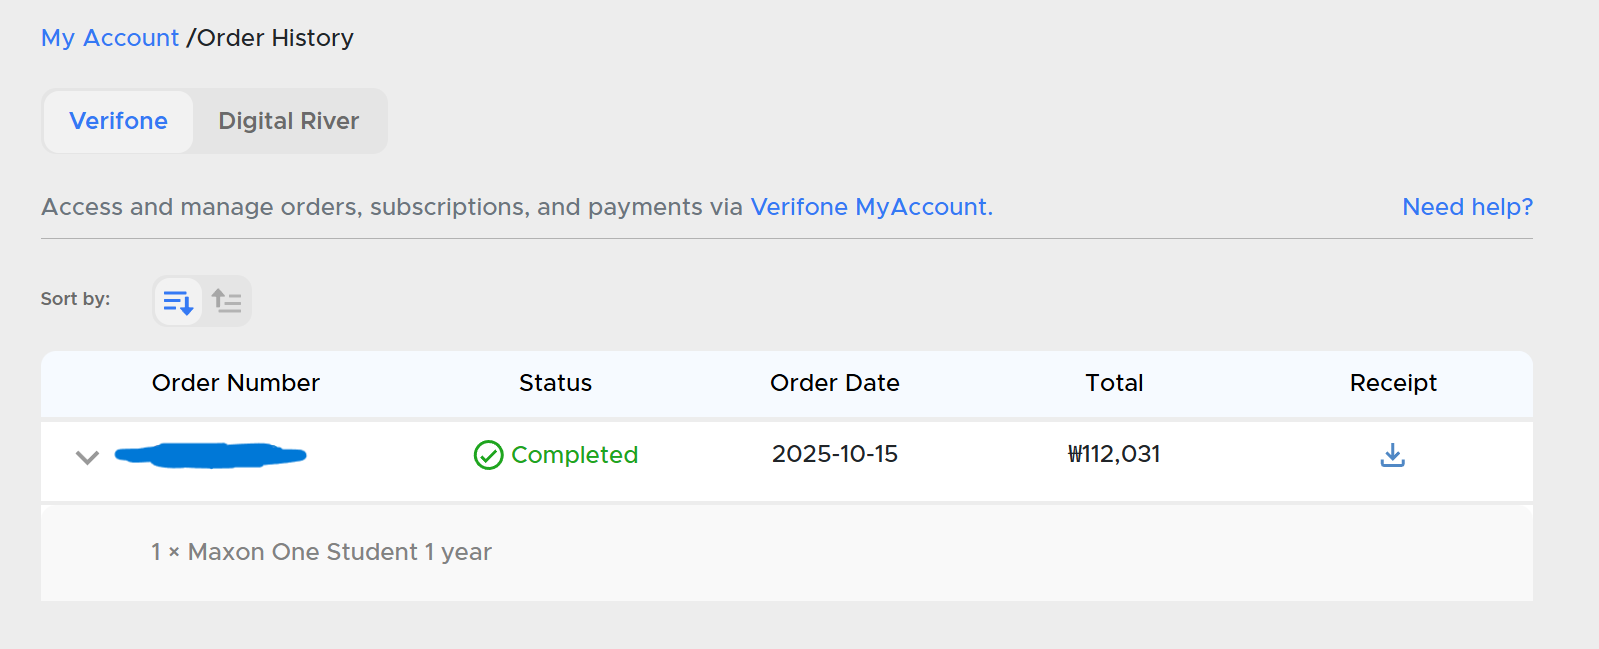Click the order date 2025-10-15
This screenshot has width=1599, height=649.
coord(834,454)
